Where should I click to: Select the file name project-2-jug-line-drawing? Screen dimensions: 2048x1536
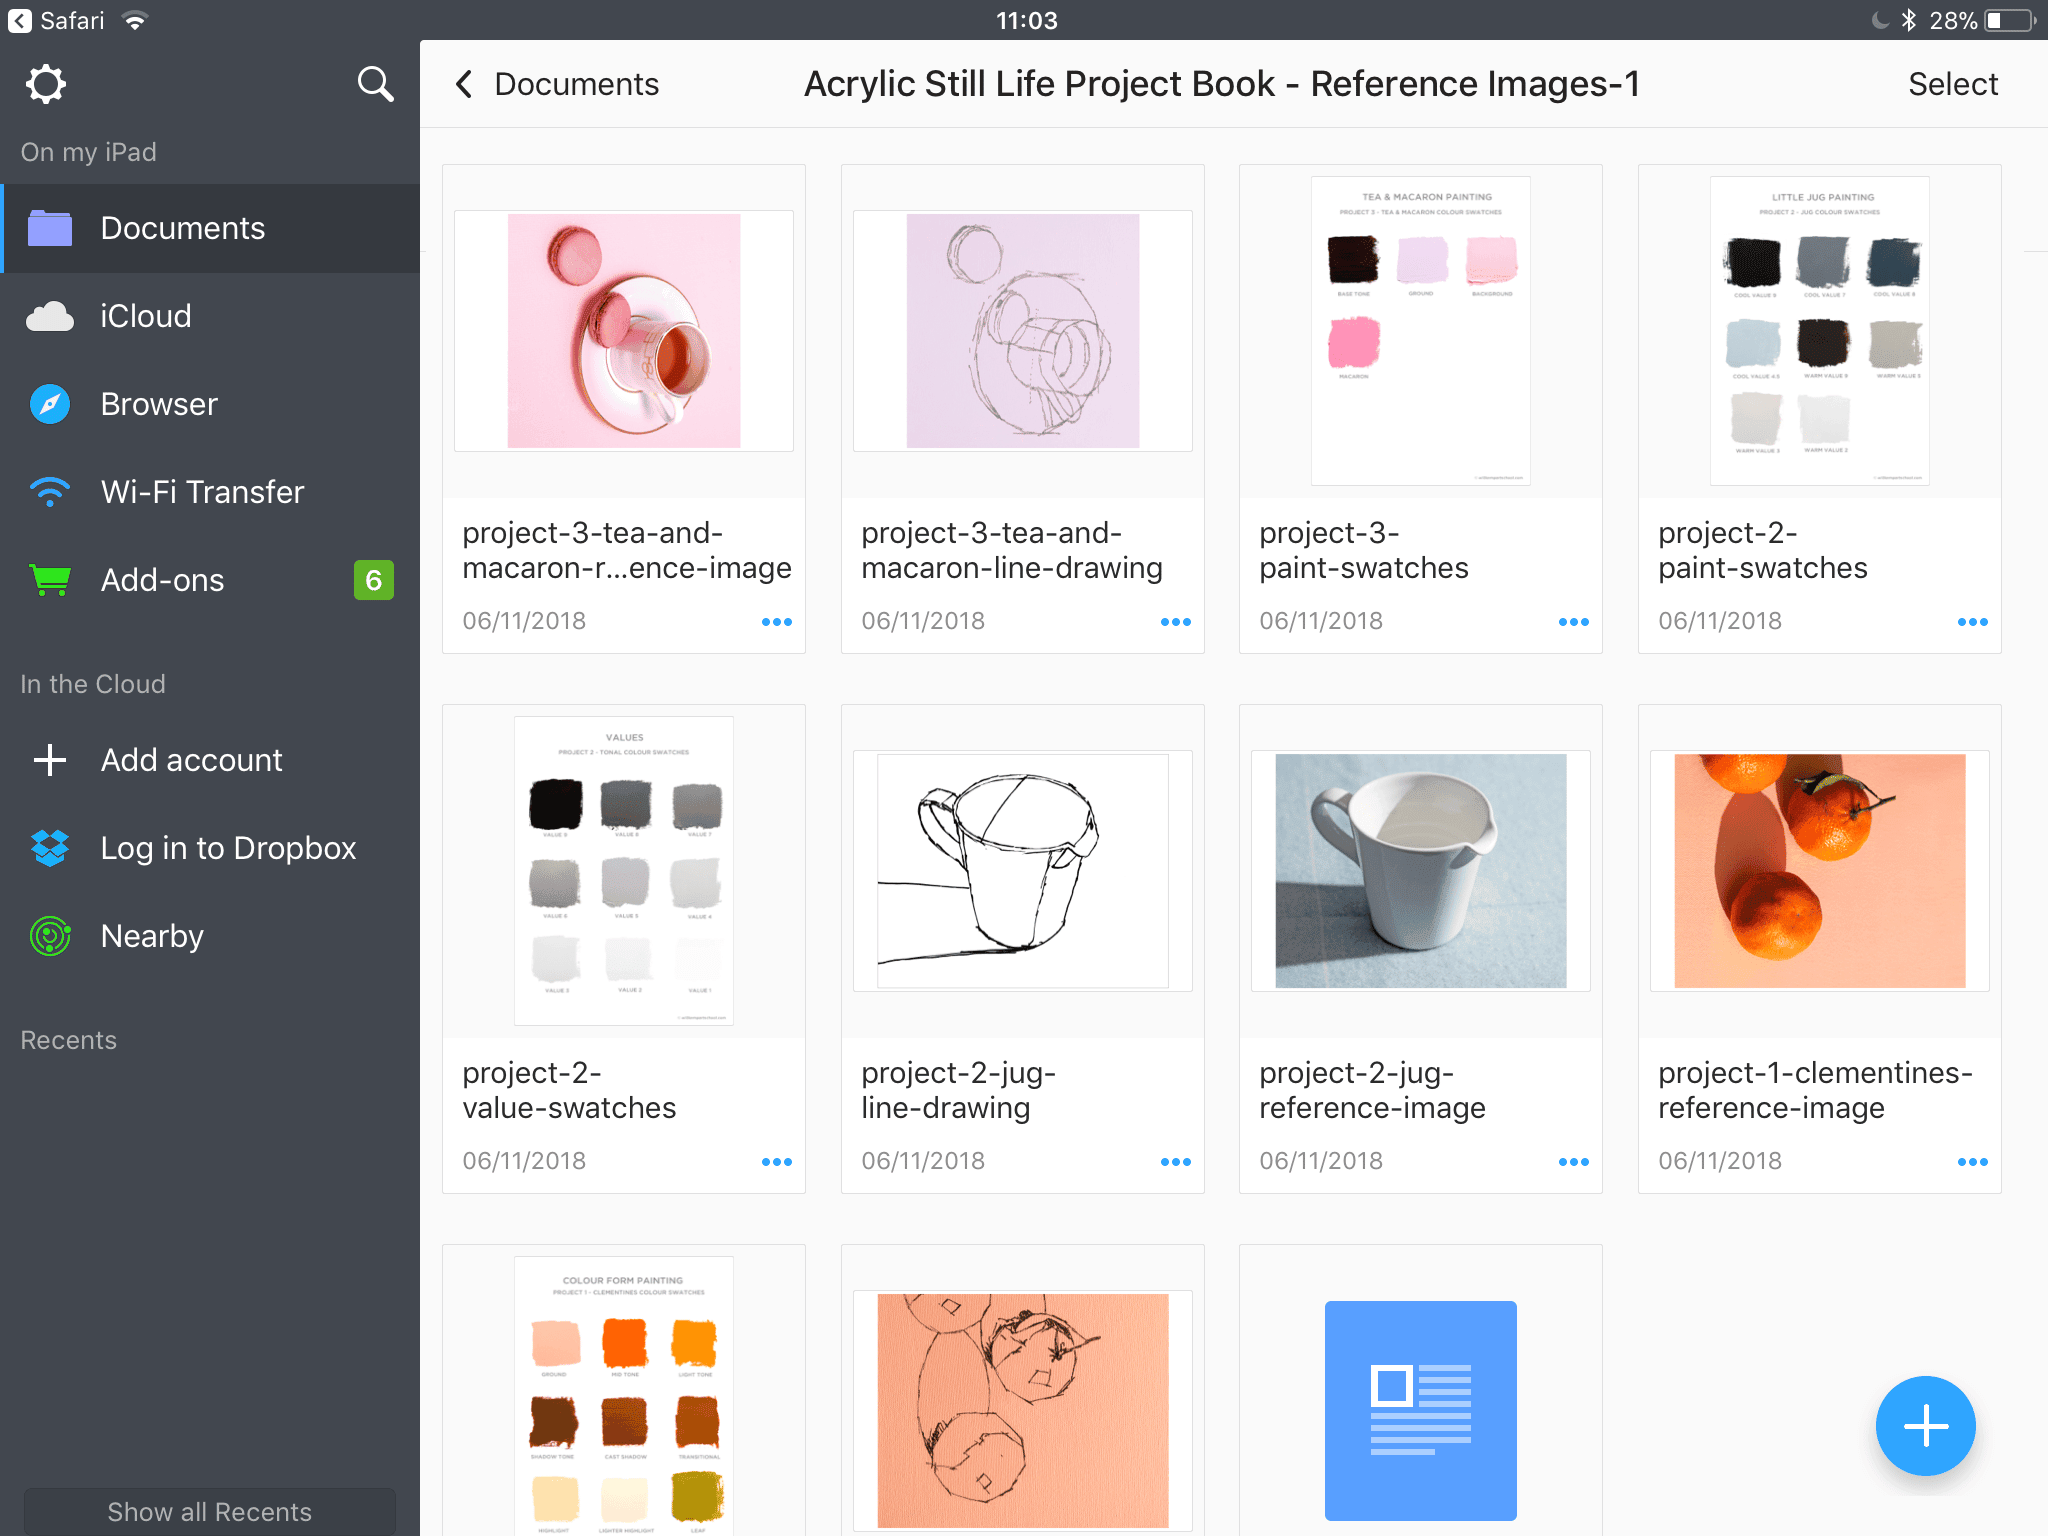[958, 1090]
